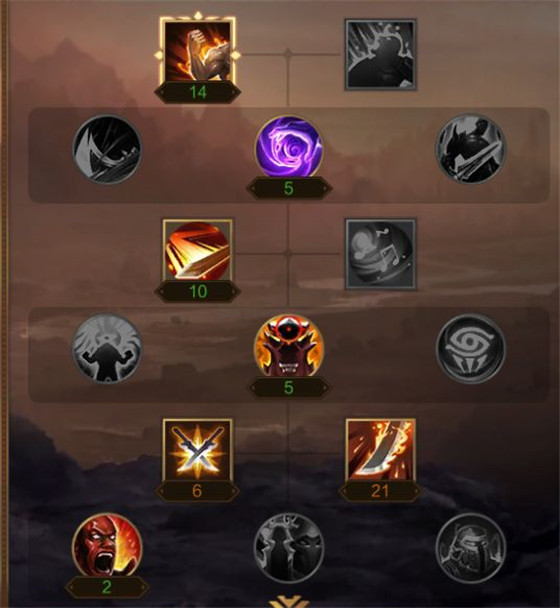Click the purple rose vortex talent icon
This screenshot has width=560, height=608.
[x=289, y=148]
